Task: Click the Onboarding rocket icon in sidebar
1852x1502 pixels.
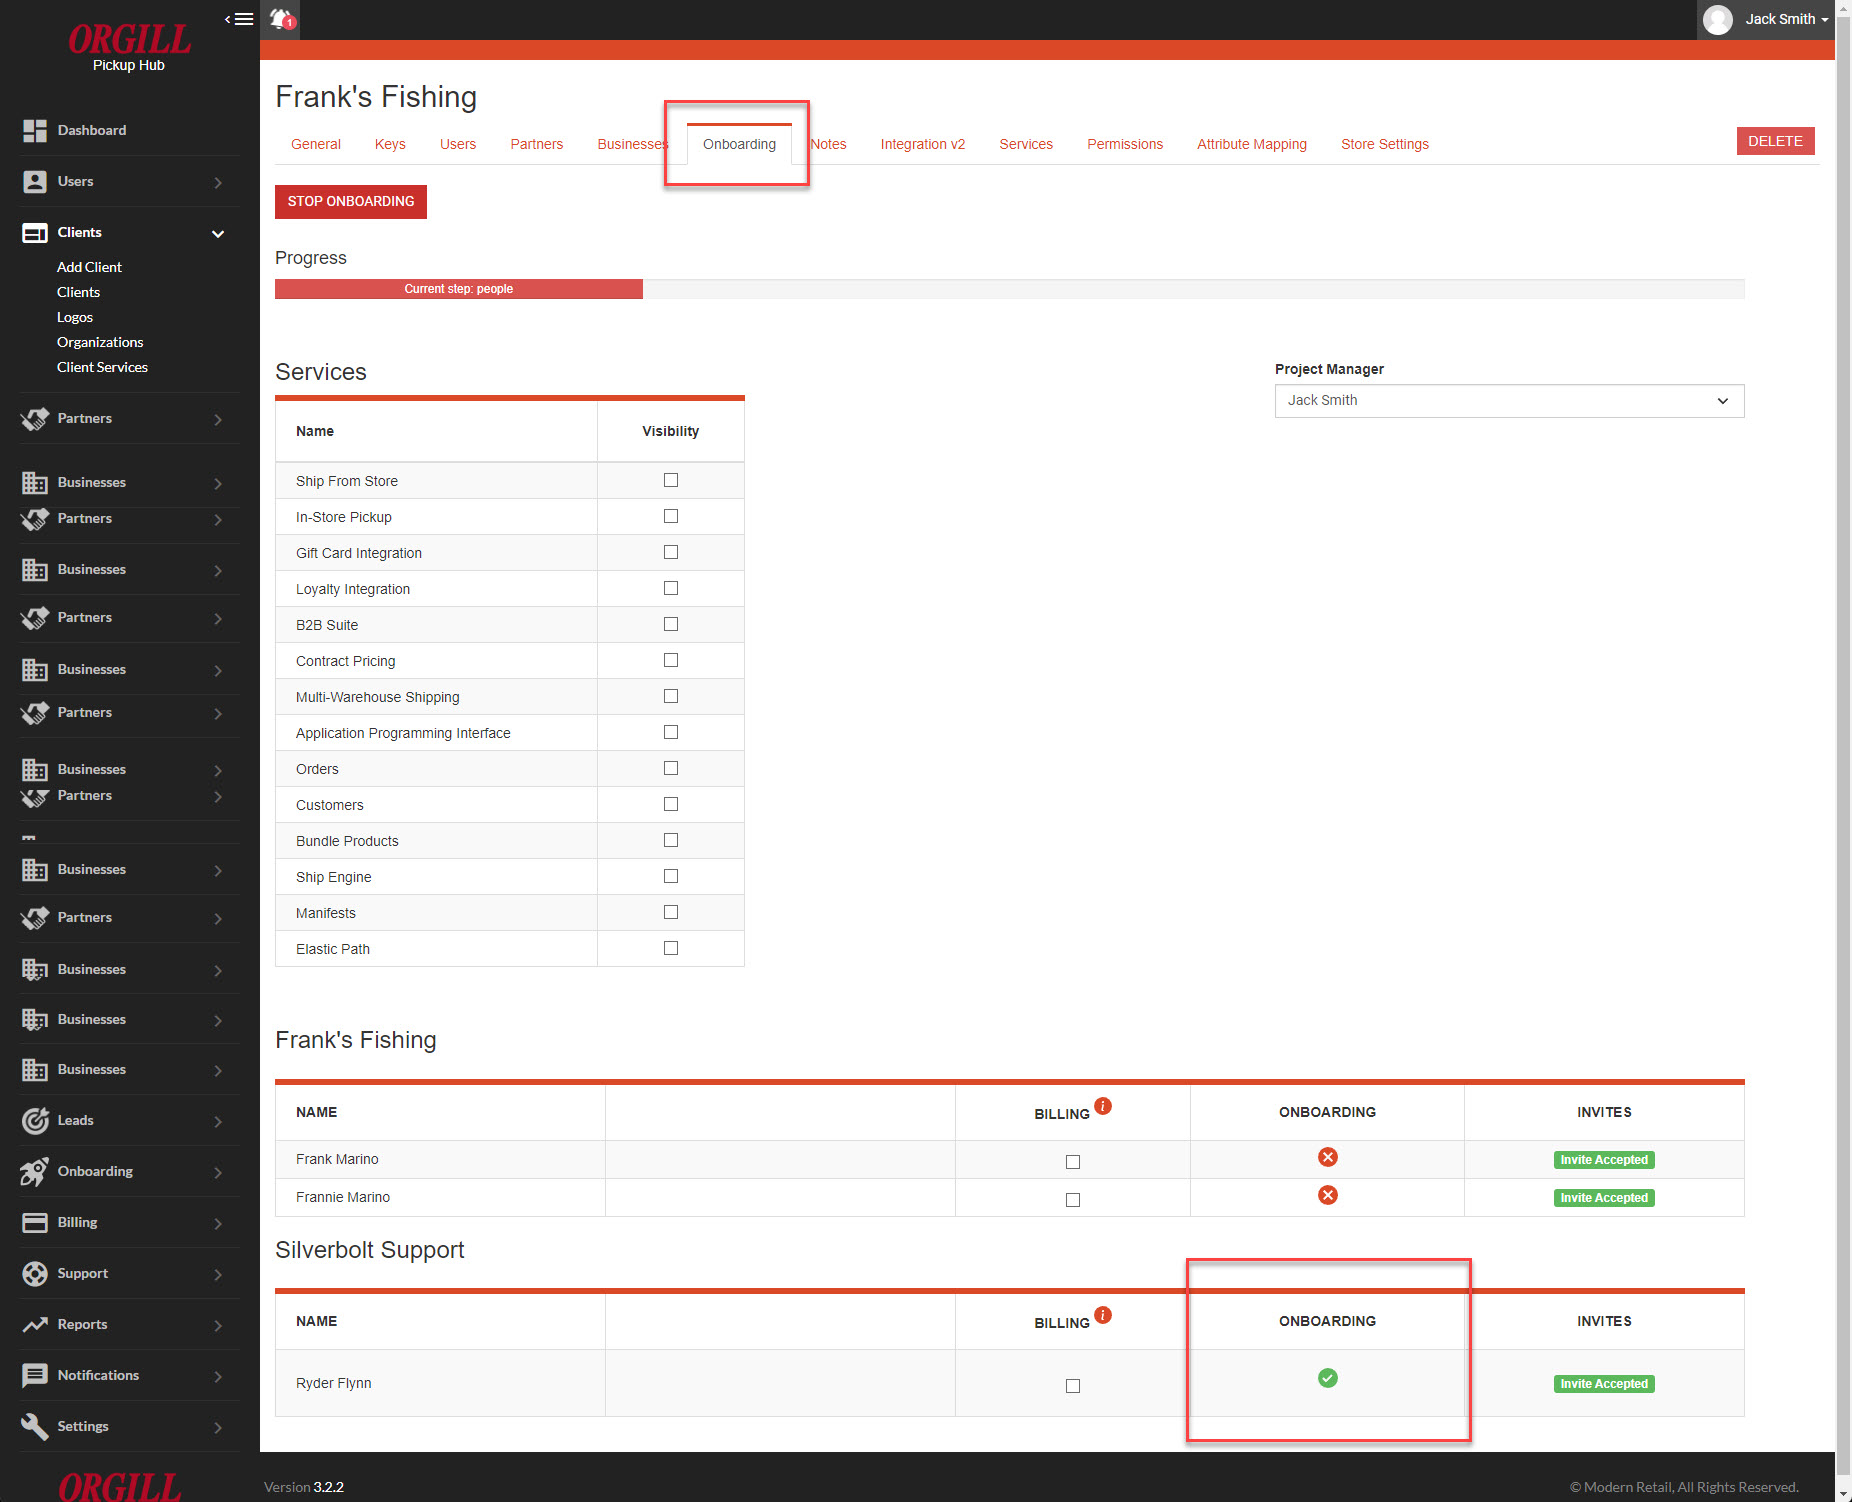Action: 35,1171
